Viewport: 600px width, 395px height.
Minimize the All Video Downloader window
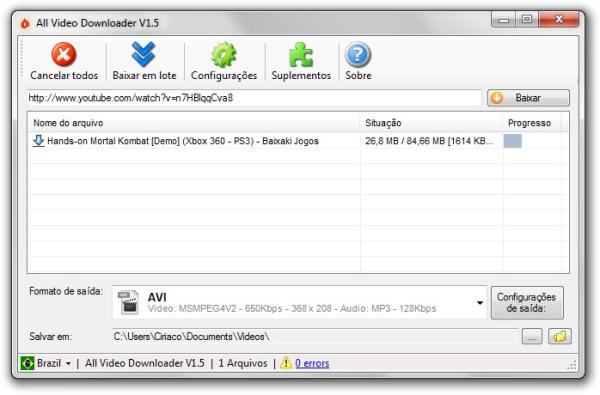[503, 20]
